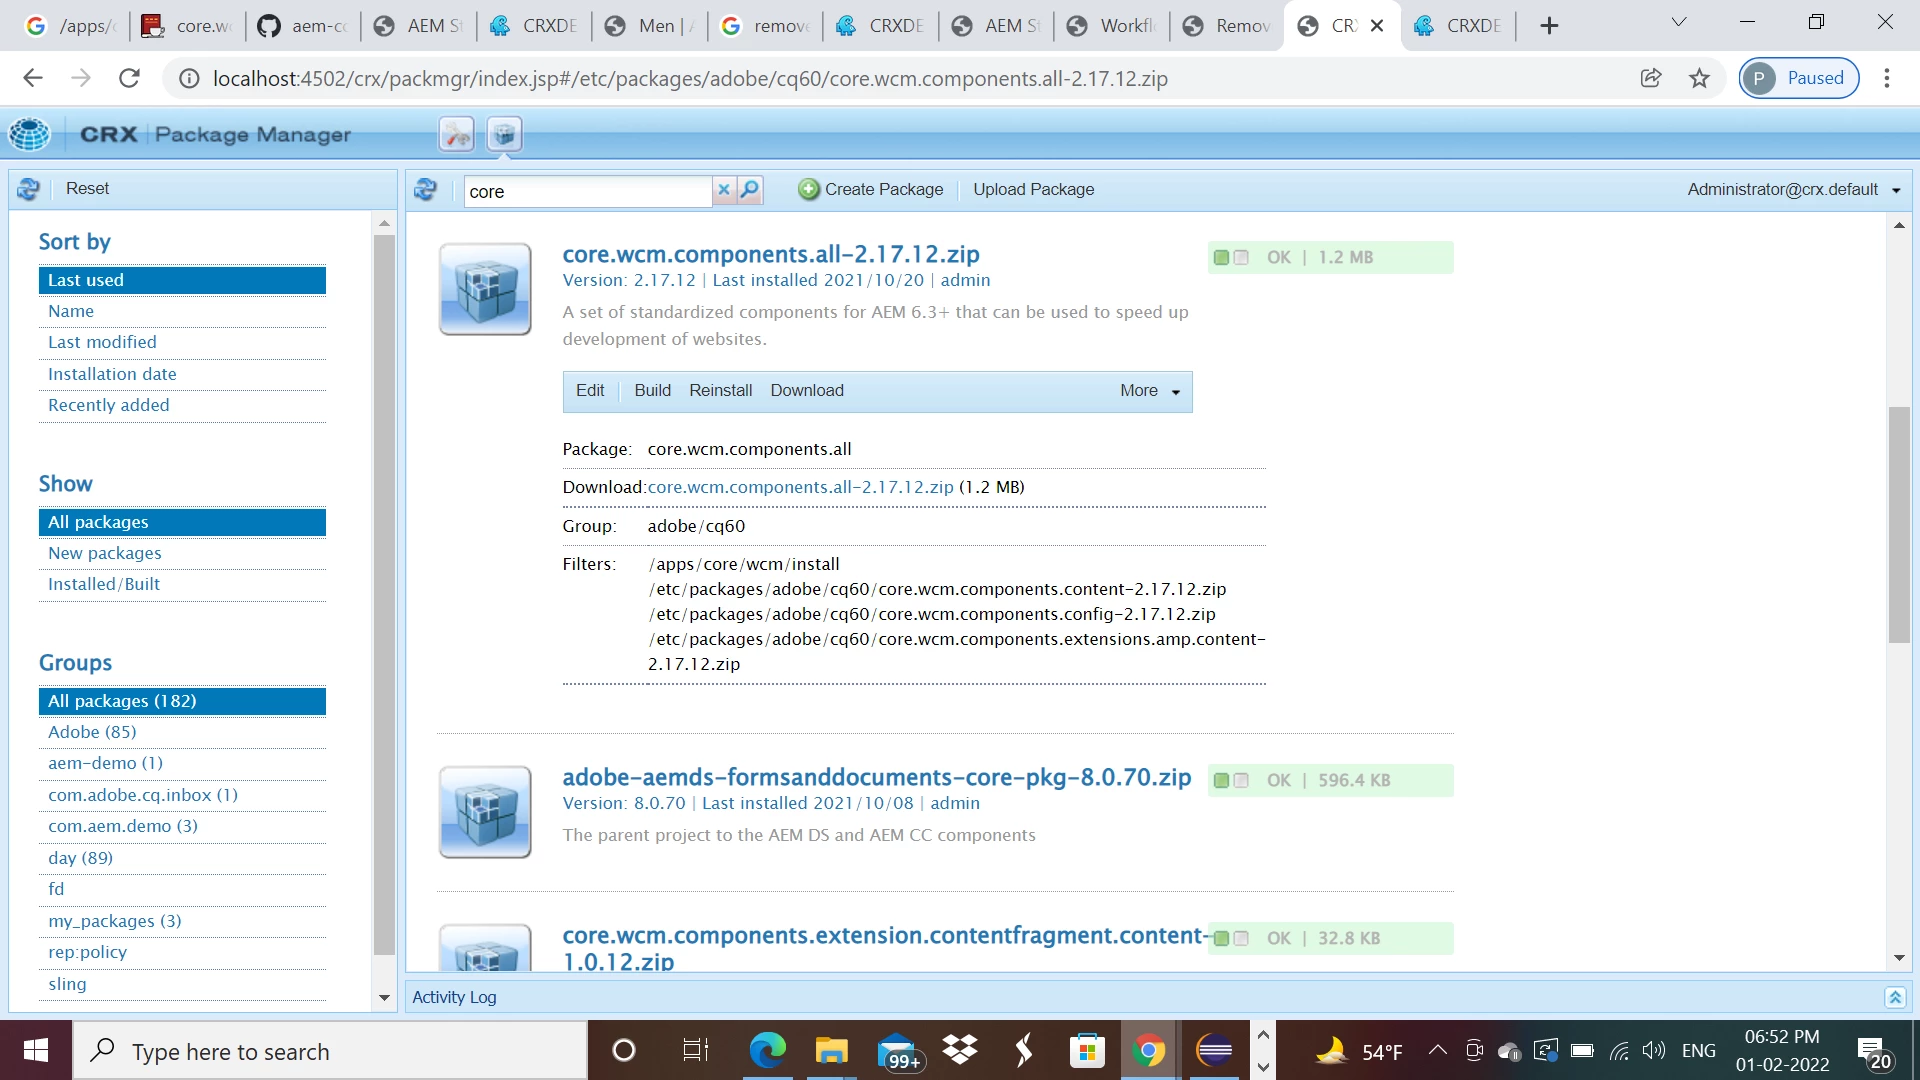
Task: Click the green plus Create Package icon
Action: click(x=808, y=190)
